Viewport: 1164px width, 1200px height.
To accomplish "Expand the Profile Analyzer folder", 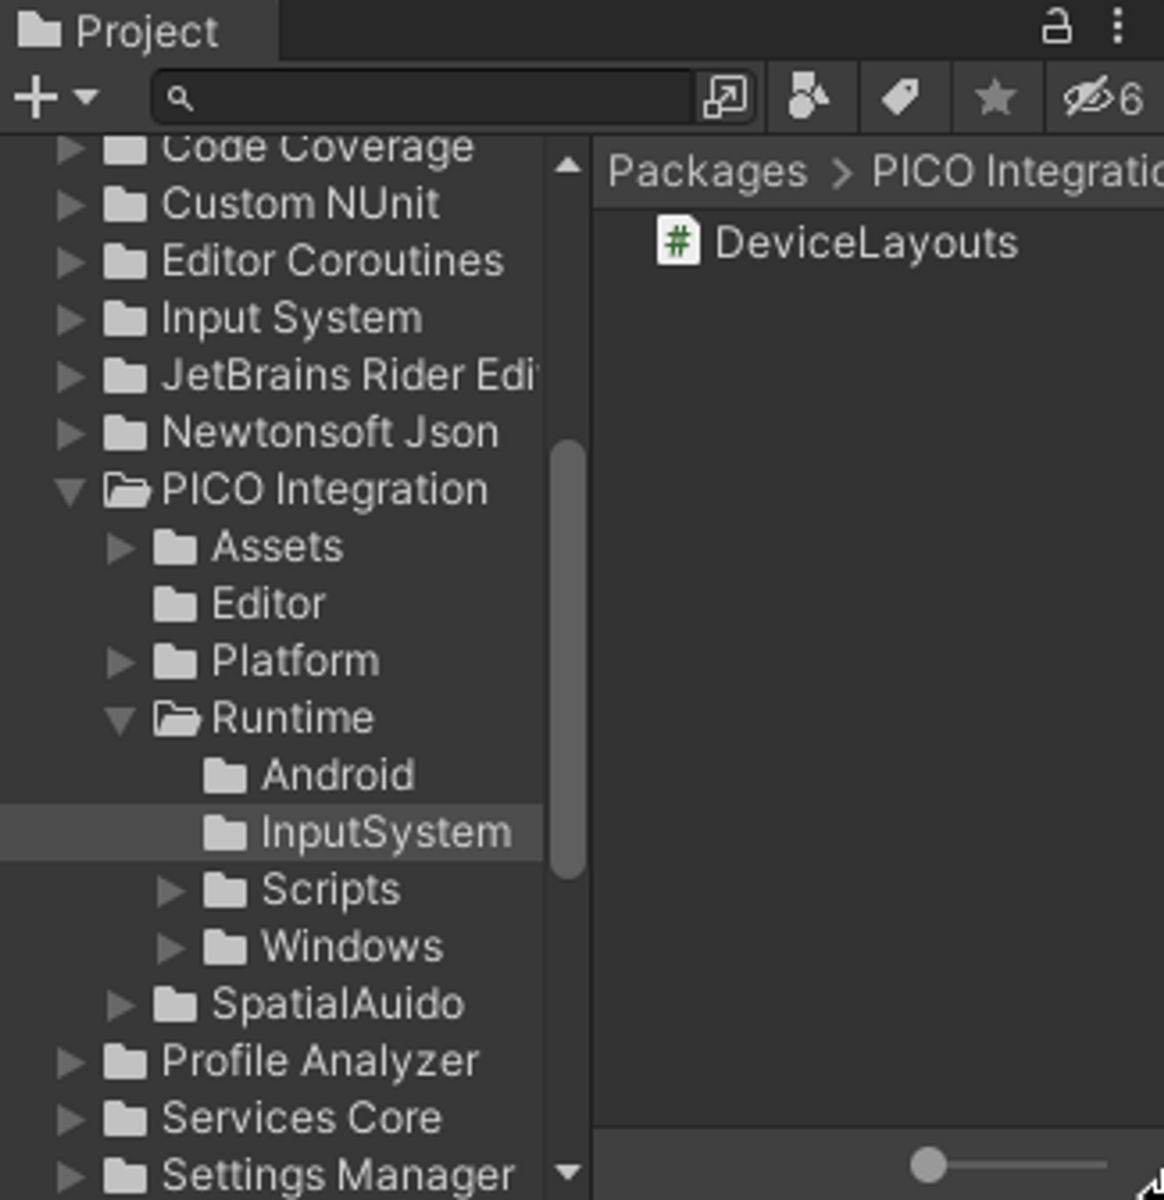I will point(70,1061).
